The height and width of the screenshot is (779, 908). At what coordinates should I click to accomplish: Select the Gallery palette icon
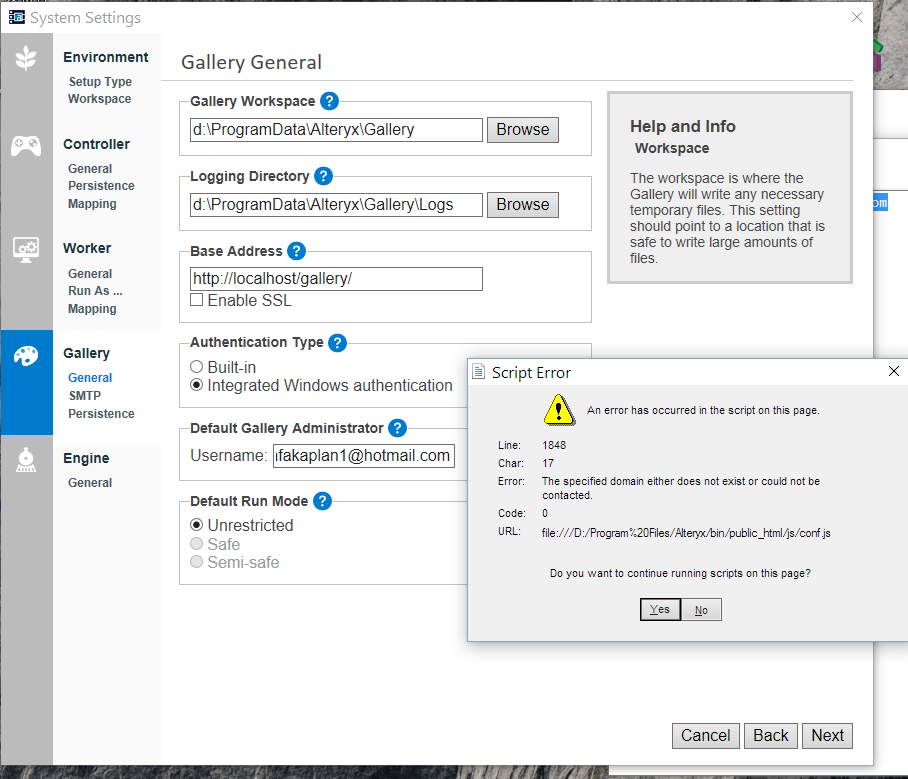[26, 356]
